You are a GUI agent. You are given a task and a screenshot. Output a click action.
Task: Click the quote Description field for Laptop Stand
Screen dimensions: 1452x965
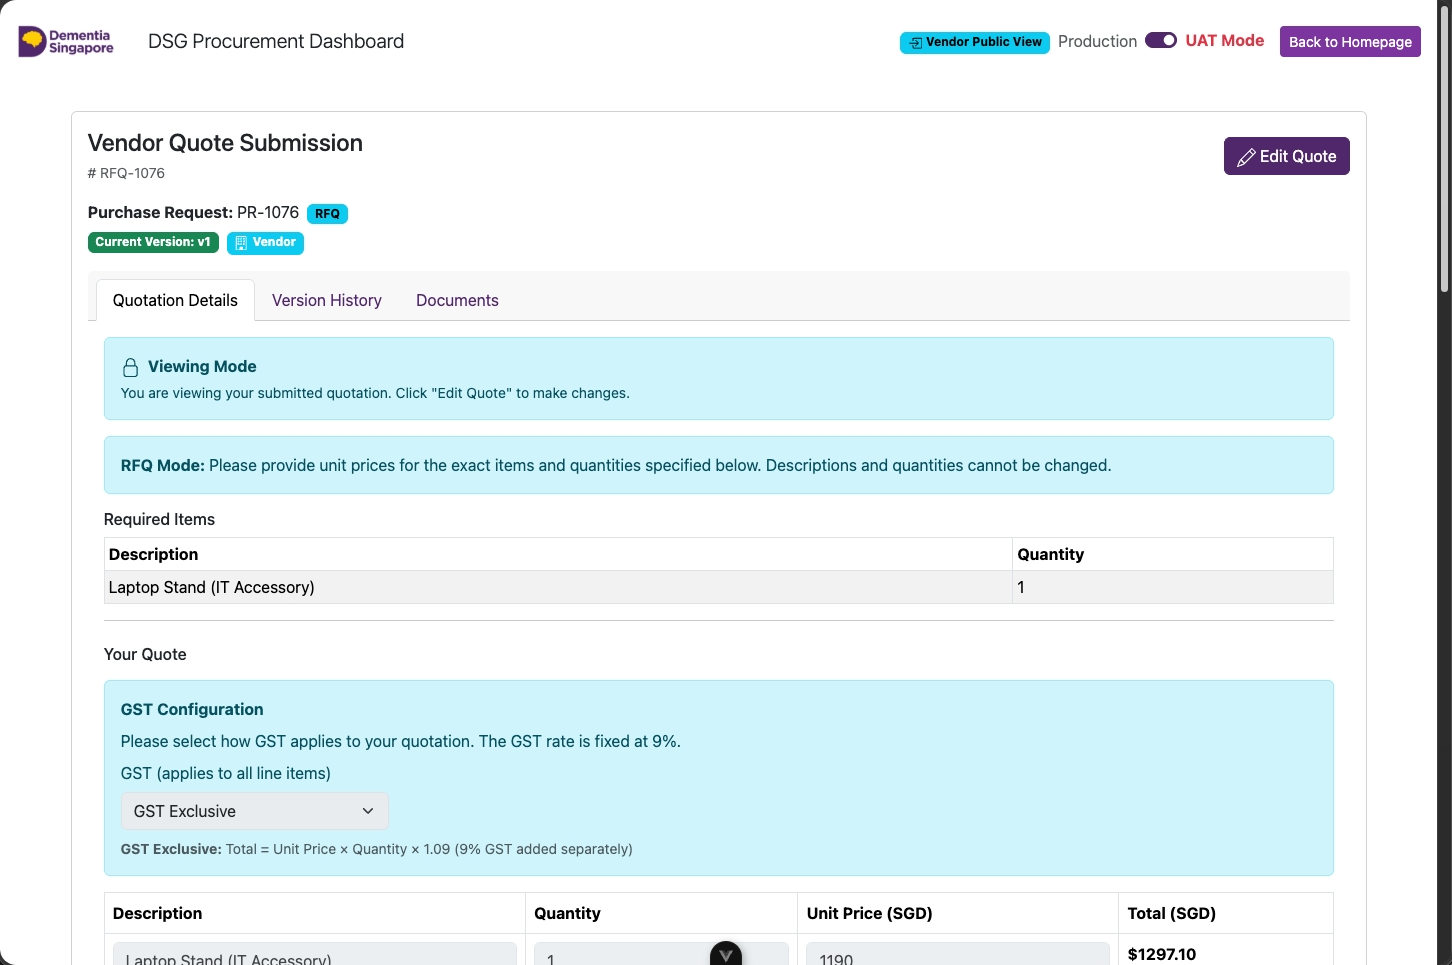pos(315,954)
